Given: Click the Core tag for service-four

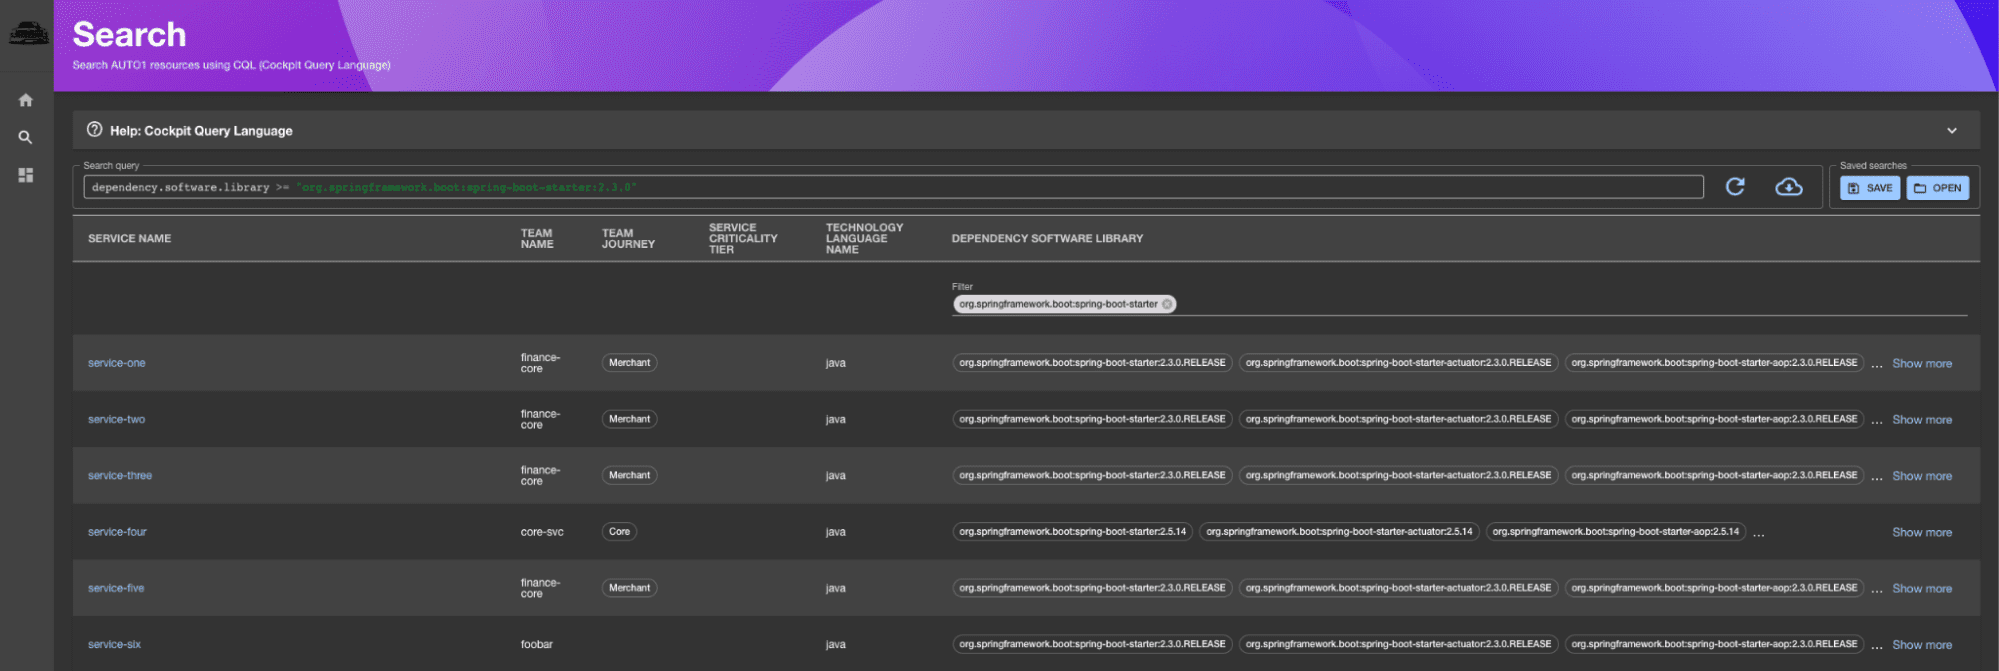Looking at the screenshot, I should [x=619, y=532].
